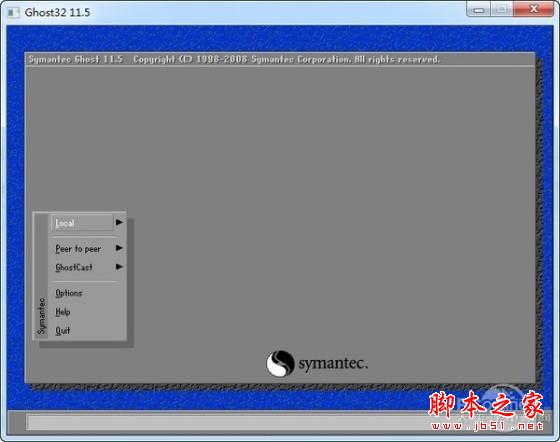Viewport: 560px width, 442px height.
Task: Click the Symantec Ghost 11.5 copyright header
Action: [234, 59]
